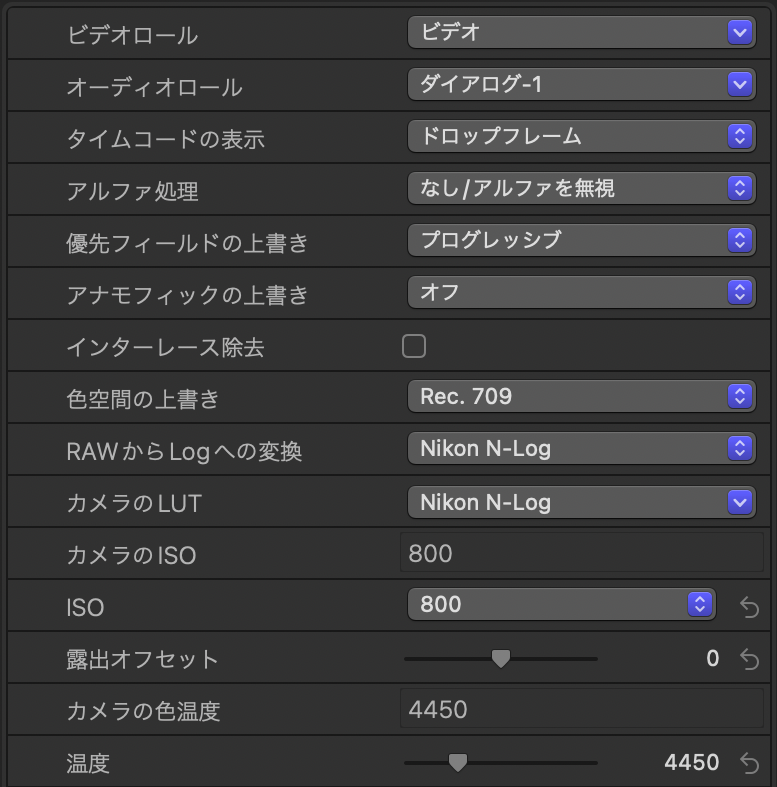Open the カメラのLUT dropdown
Screen dimensions: 777x787
(581, 502)
